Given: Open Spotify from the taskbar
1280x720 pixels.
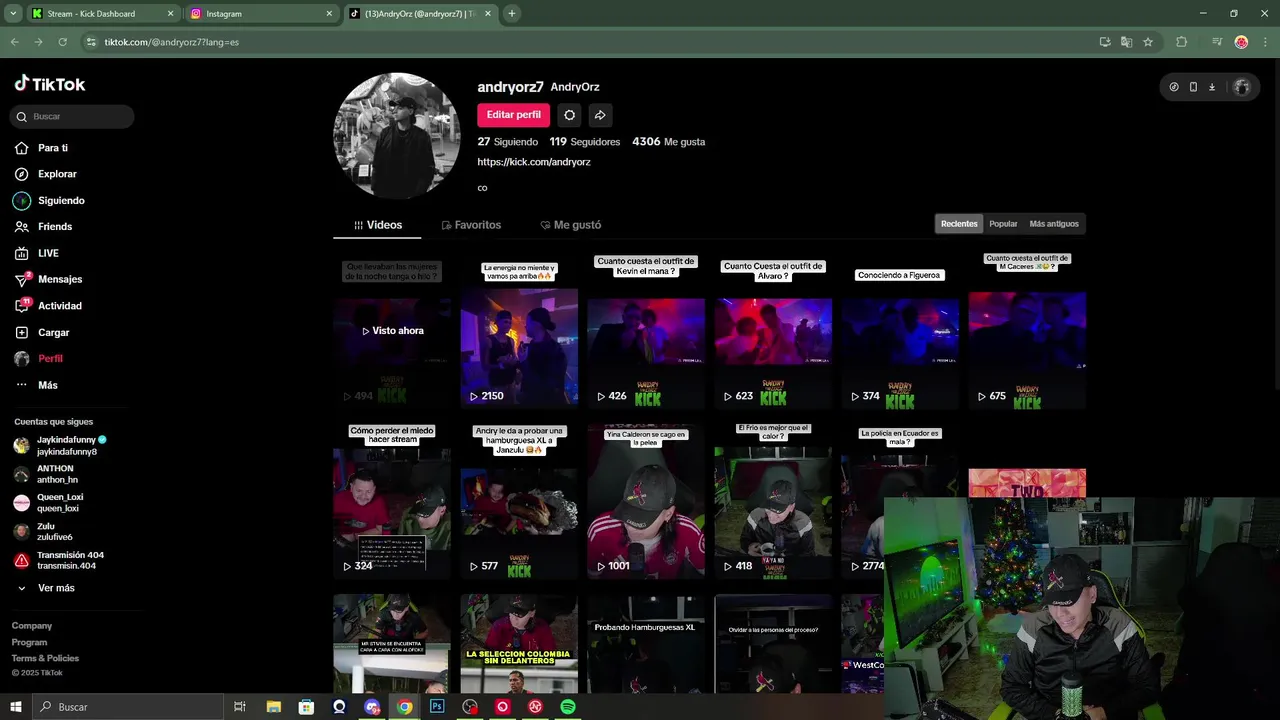Looking at the screenshot, I should coord(568,707).
